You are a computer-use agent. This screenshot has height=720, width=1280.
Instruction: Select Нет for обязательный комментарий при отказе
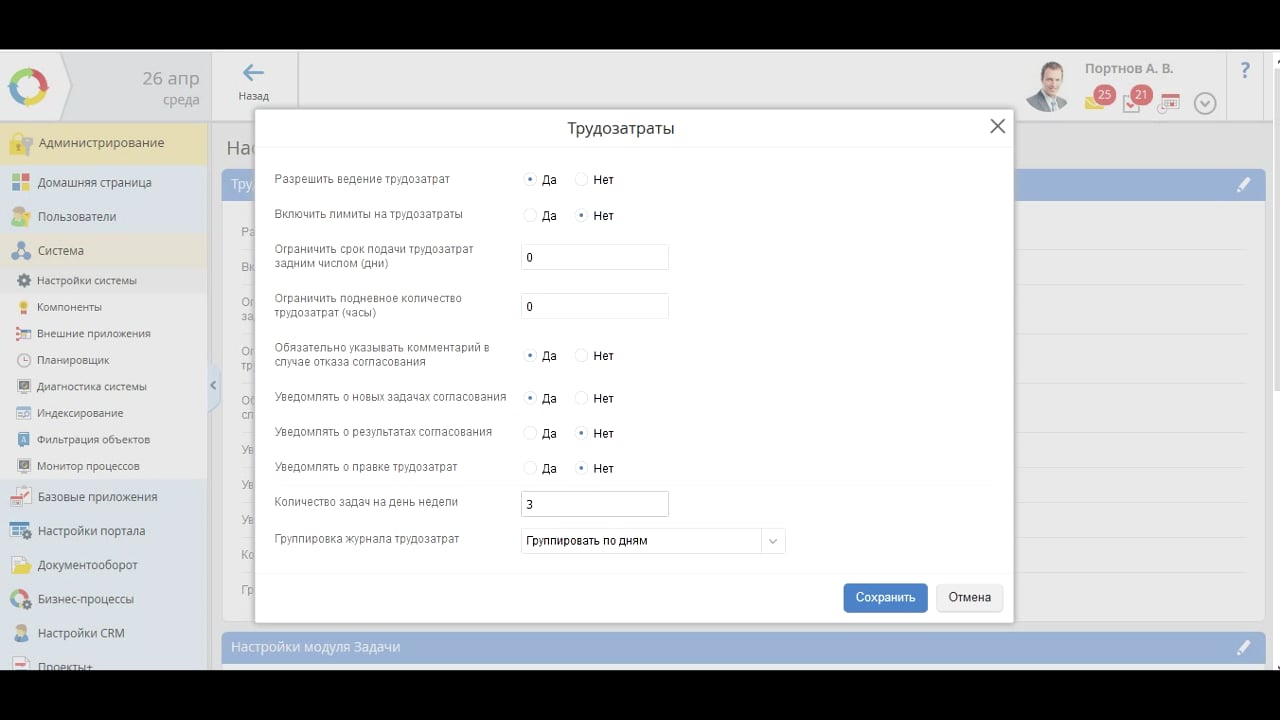pyautogui.click(x=581, y=355)
